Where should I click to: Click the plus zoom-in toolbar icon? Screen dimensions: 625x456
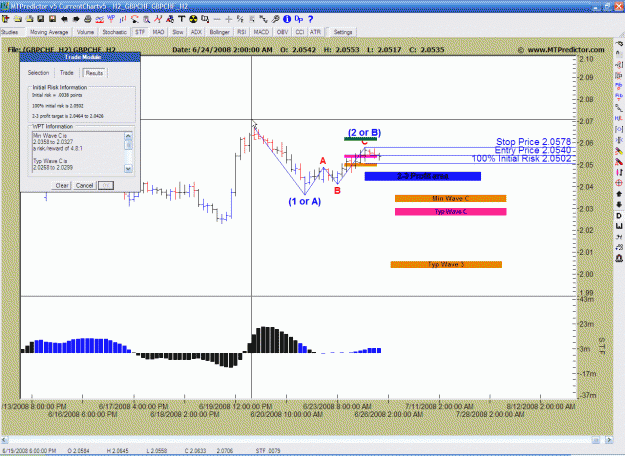[228, 19]
